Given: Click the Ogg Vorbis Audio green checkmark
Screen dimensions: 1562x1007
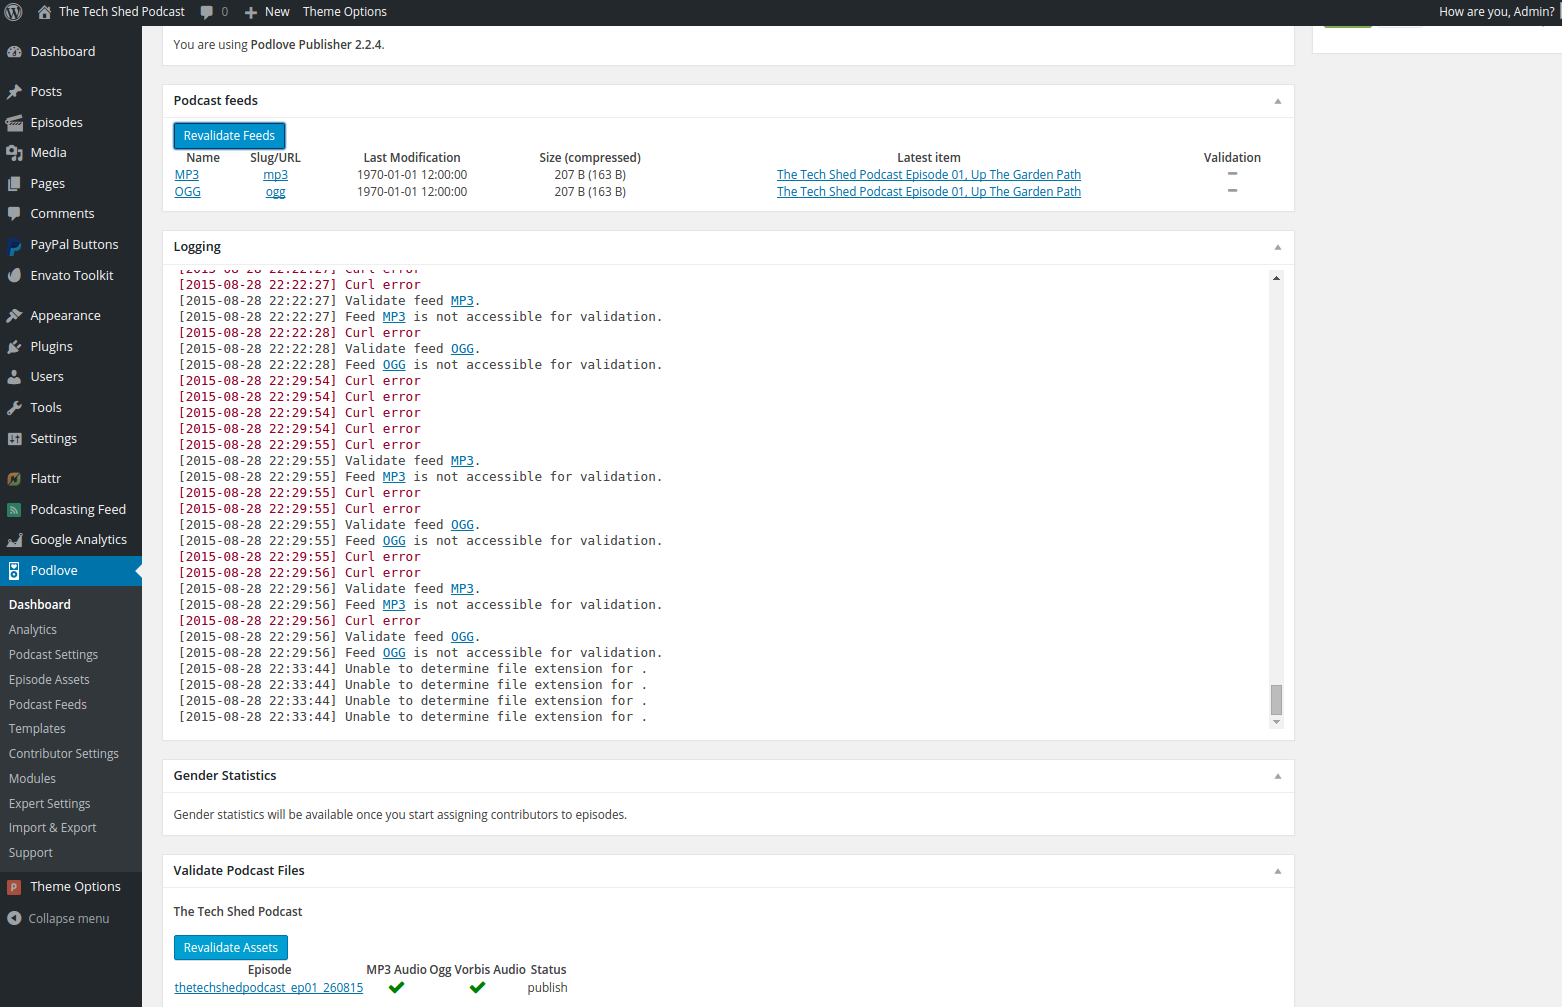Looking at the screenshot, I should [477, 988].
